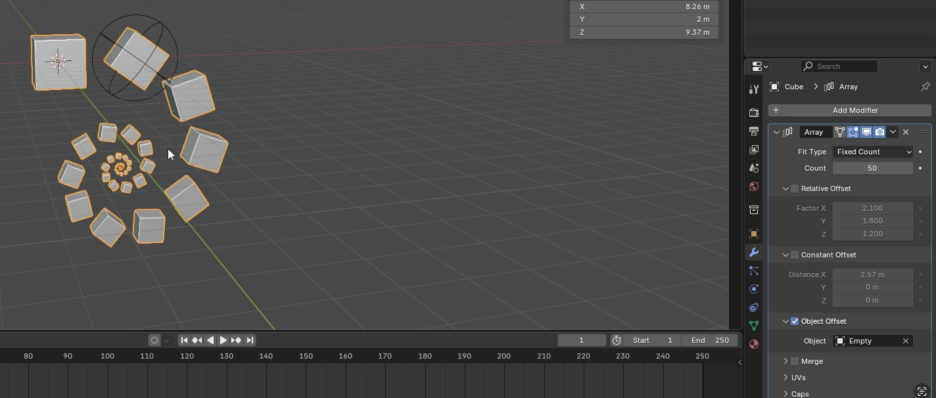Animate the Count property dot
Image resolution: width=936 pixels, height=398 pixels.
(920, 168)
